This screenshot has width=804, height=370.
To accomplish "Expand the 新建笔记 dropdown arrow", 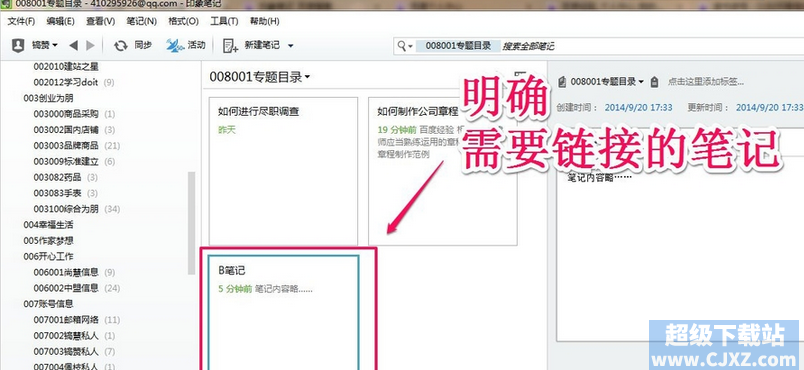I will pyautogui.click(x=291, y=46).
